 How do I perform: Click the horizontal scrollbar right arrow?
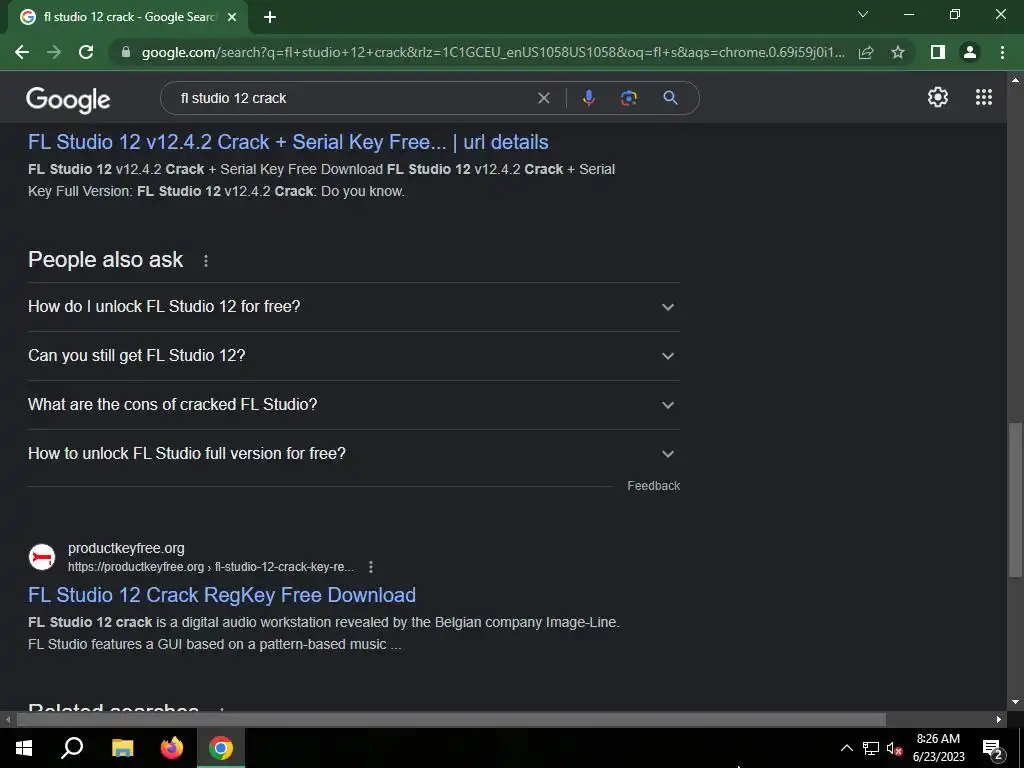coord(999,720)
